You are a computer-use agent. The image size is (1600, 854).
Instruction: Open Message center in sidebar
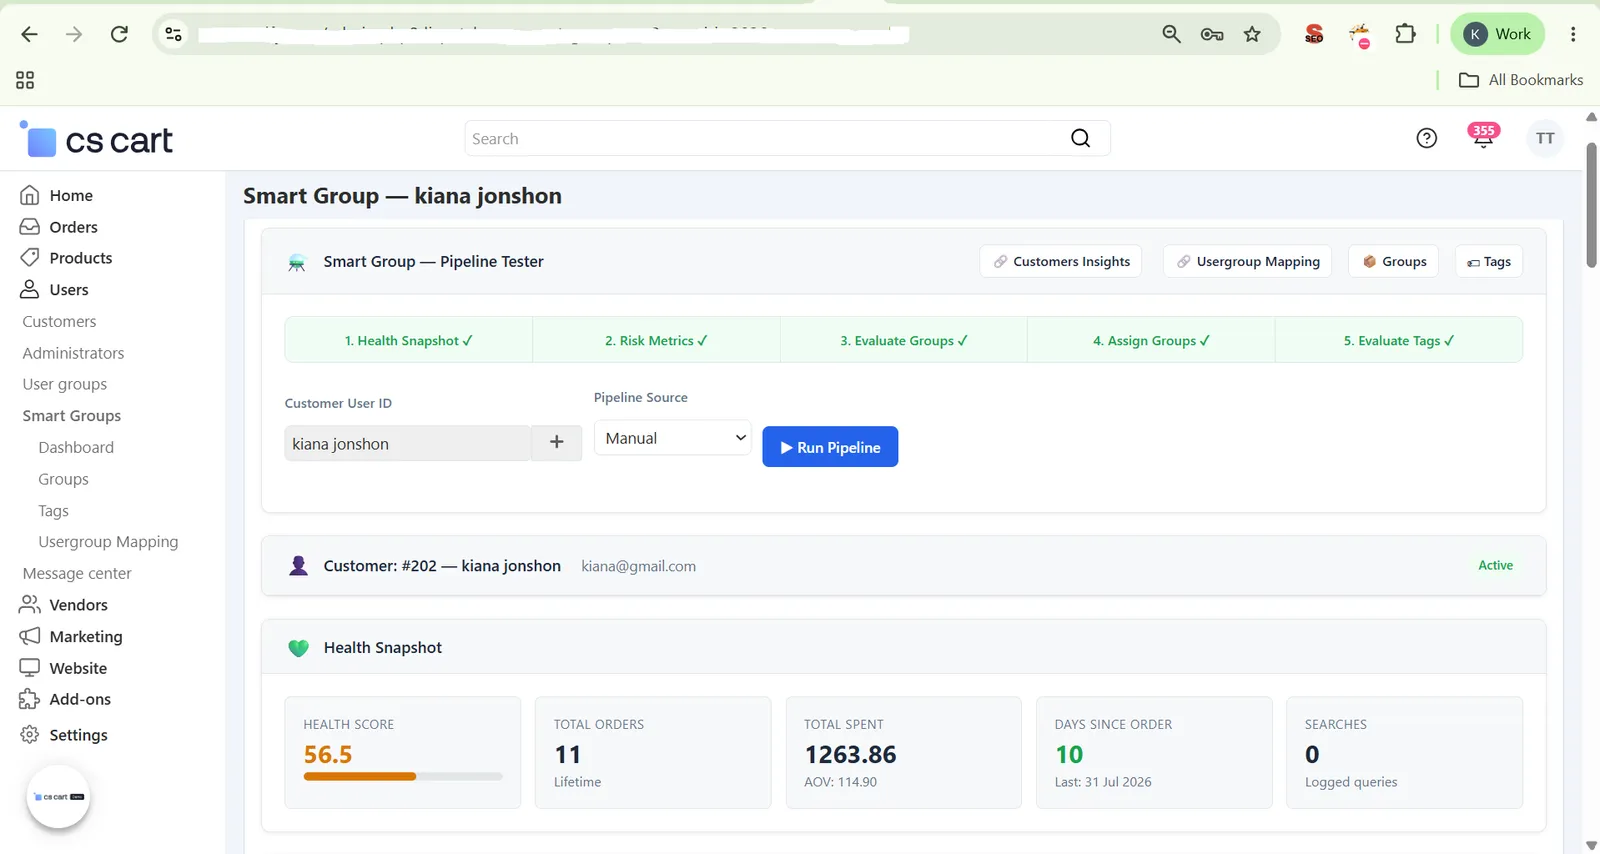point(77,574)
